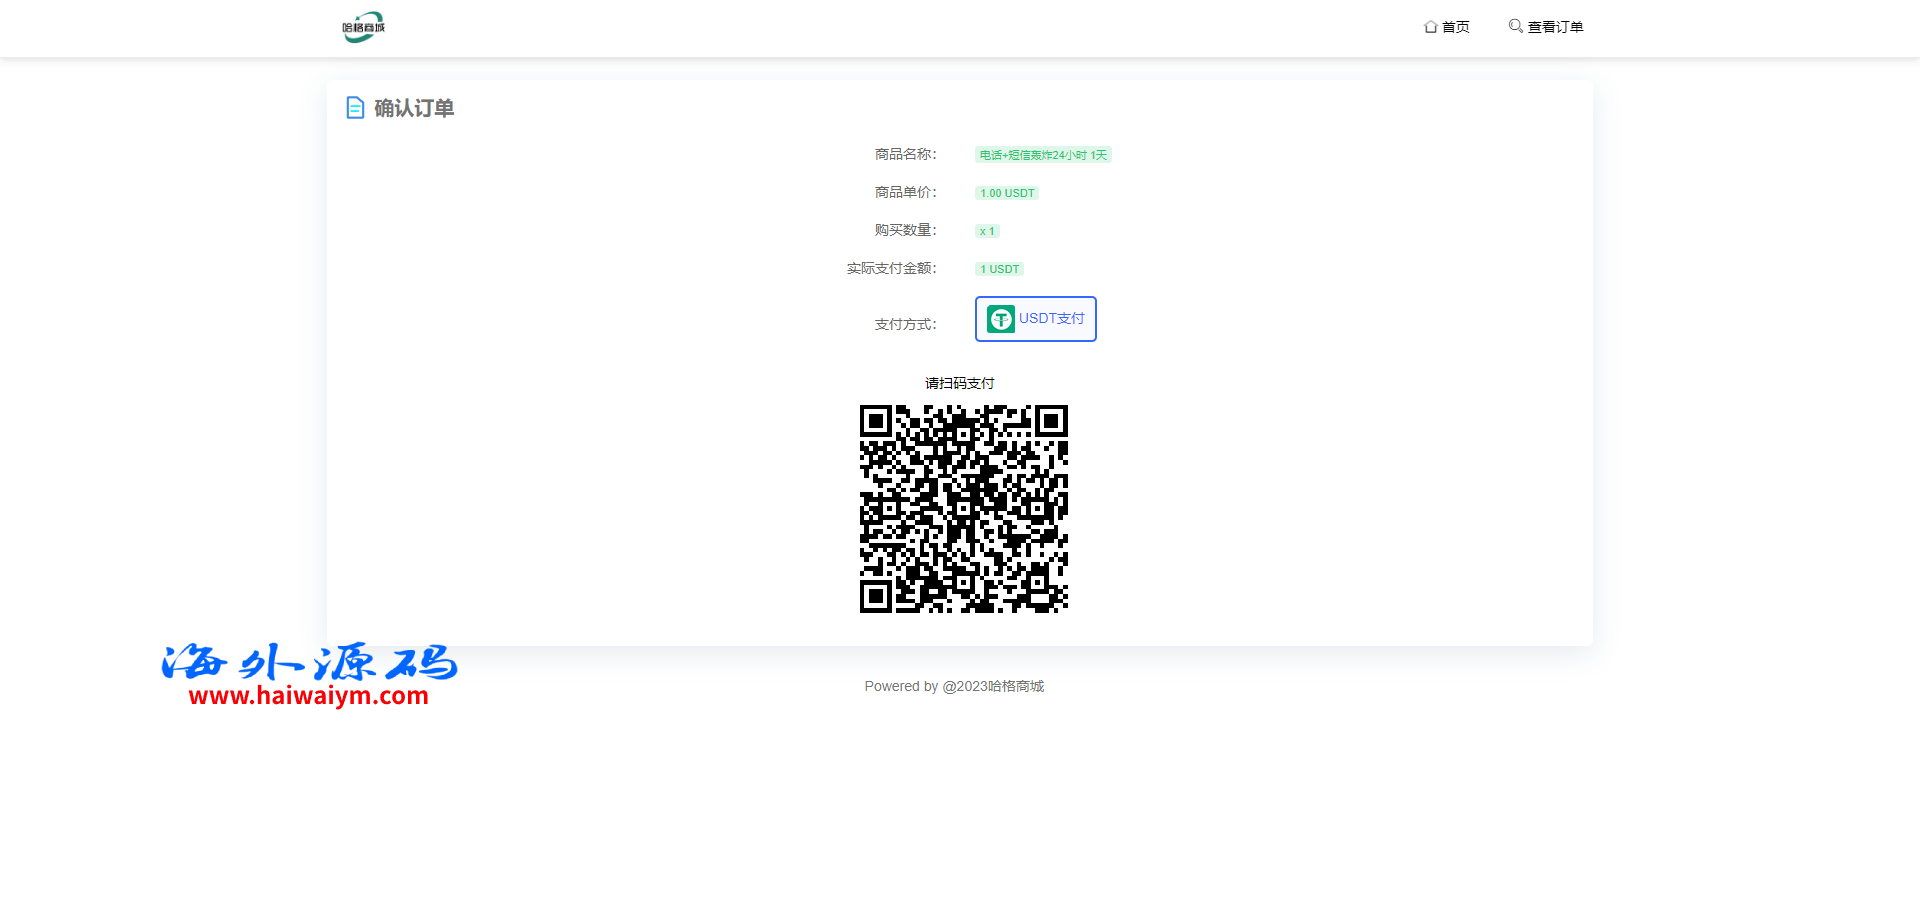Click the Powered by @2023哈格商城 footer
Viewport: 1920px width, 920px height.
[x=954, y=686]
